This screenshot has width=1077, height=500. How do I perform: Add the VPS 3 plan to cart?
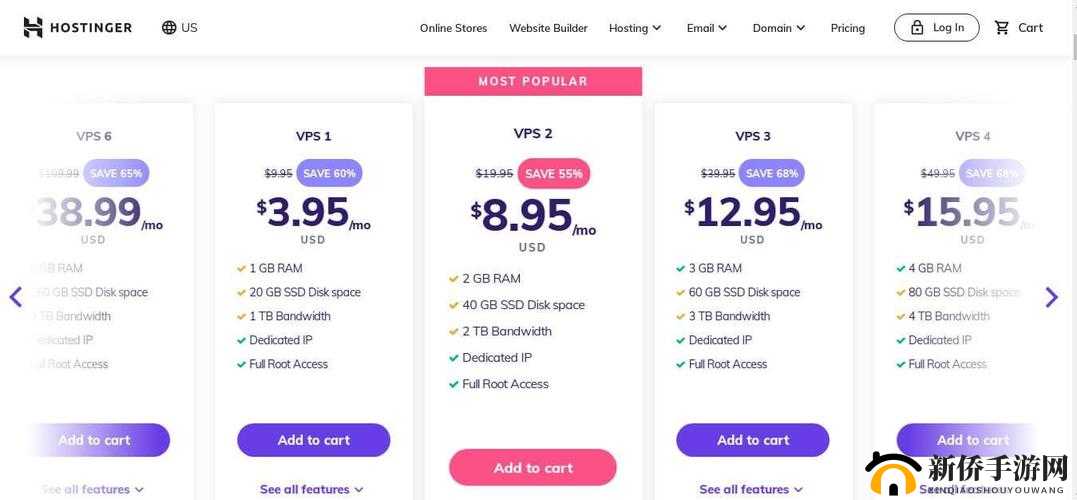point(753,440)
